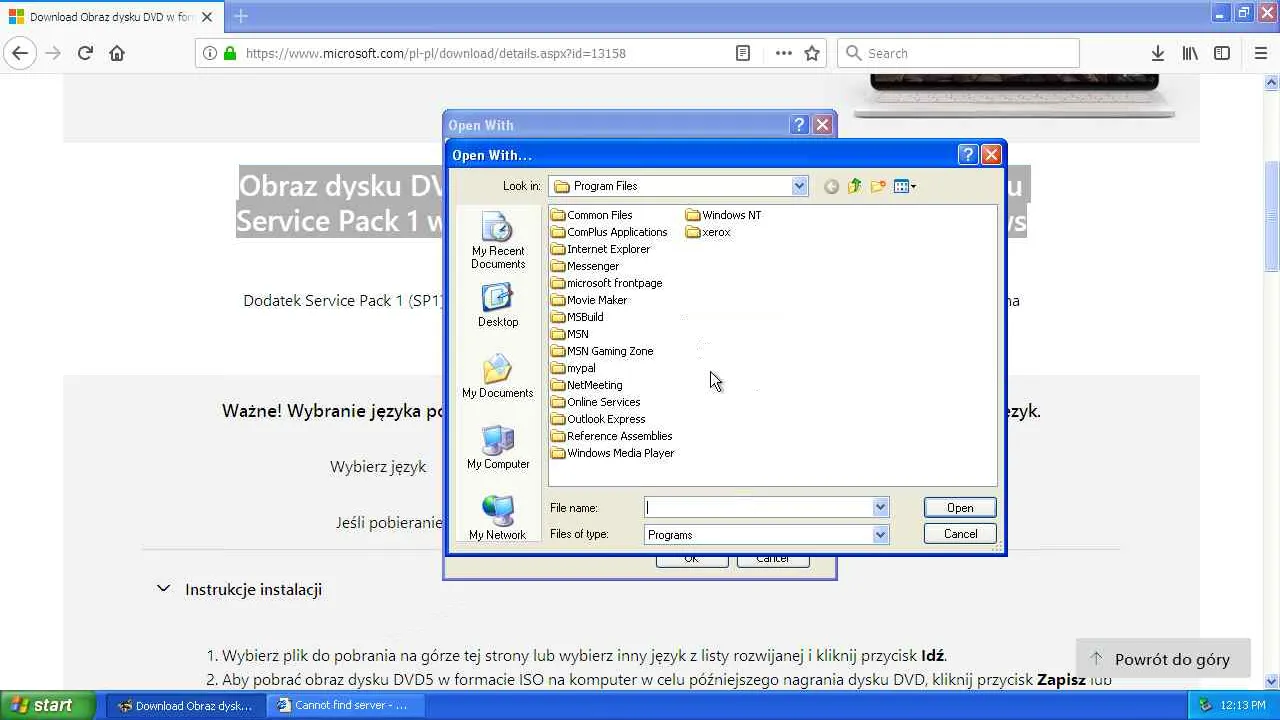
Task: Click the help question mark in Open With dialog
Action: [x=967, y=154]
